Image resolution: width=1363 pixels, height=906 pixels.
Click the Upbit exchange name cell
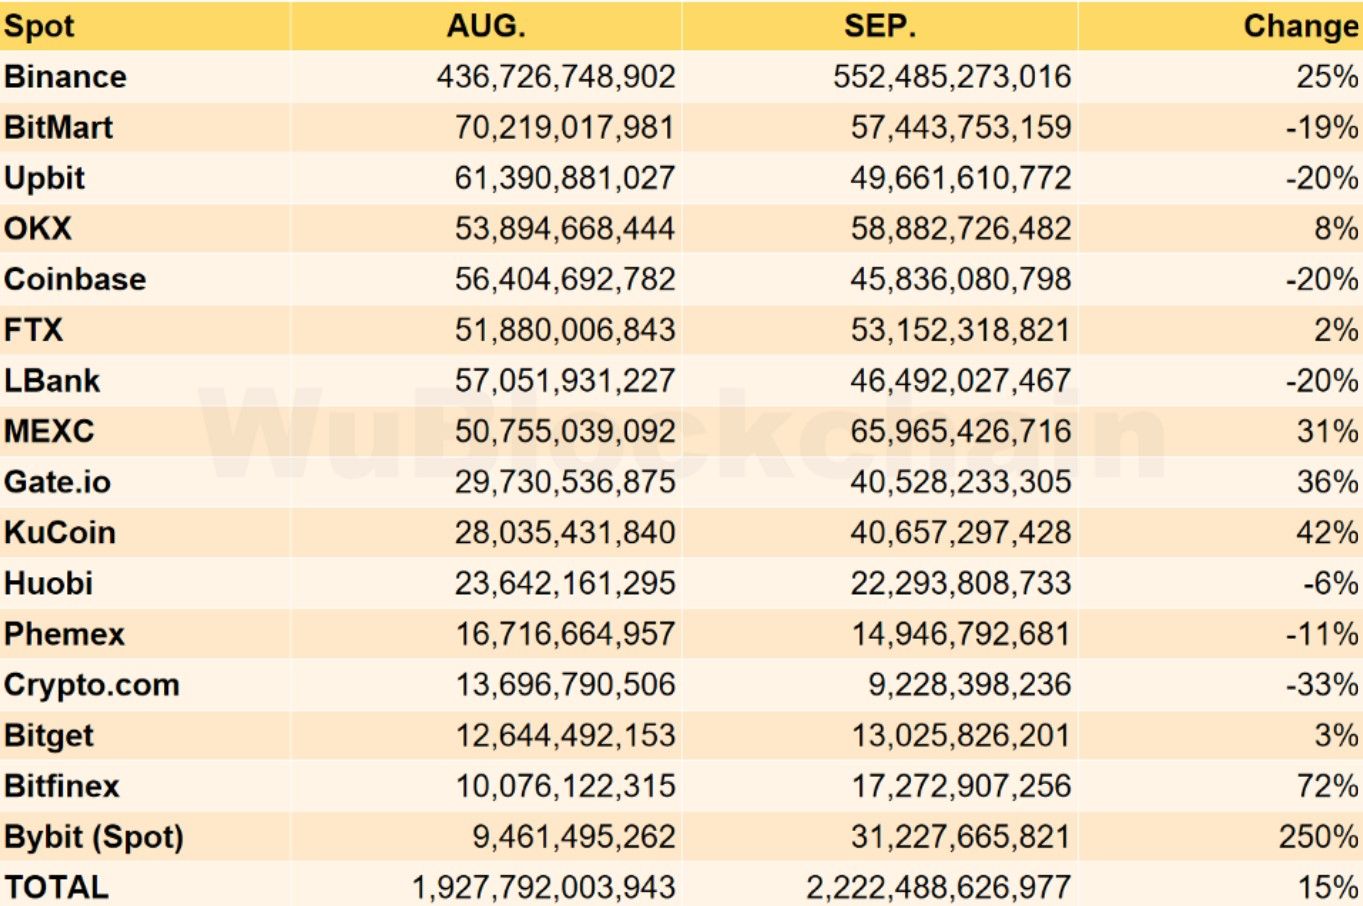tap(45, 178)
